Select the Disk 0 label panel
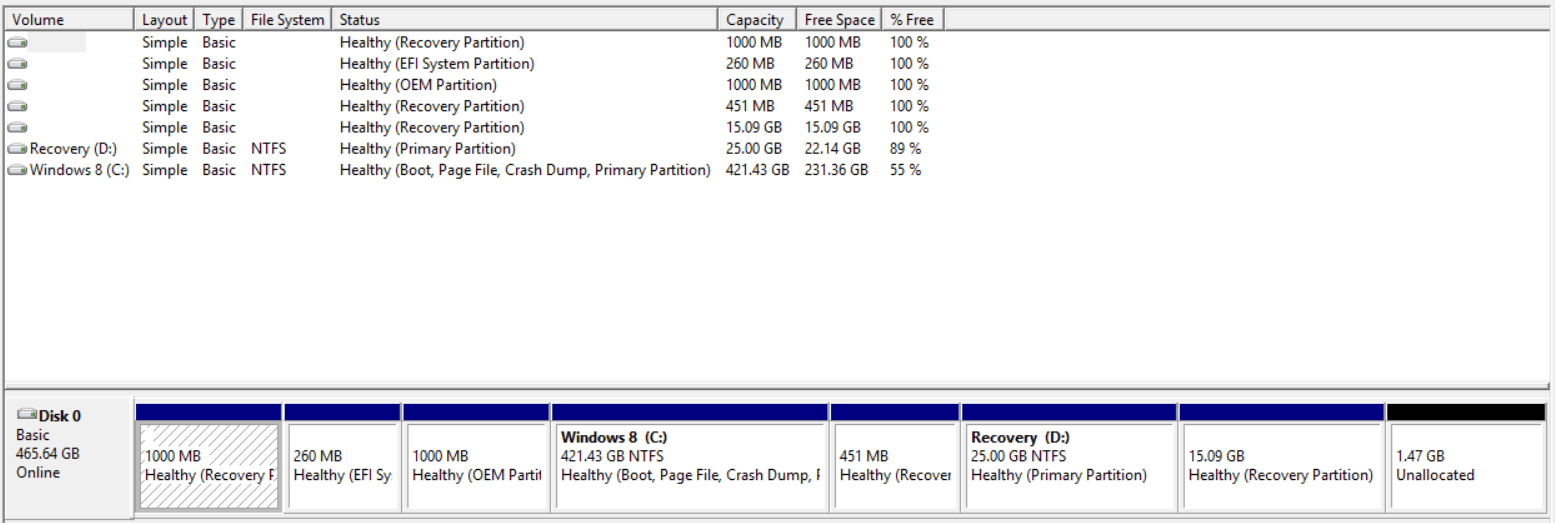The width and height of the screenshot is (1555, 523). coord(69,457)
